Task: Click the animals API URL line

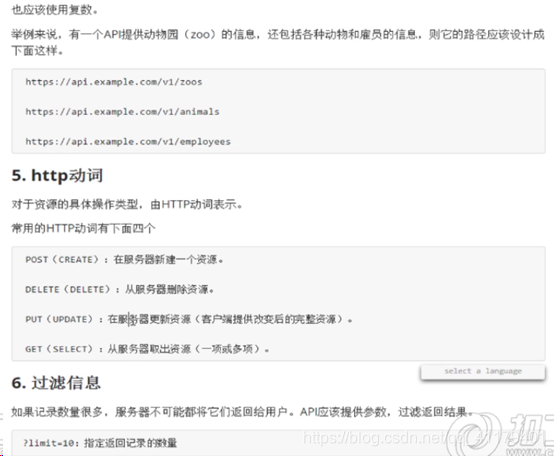Action: [122, 112]
